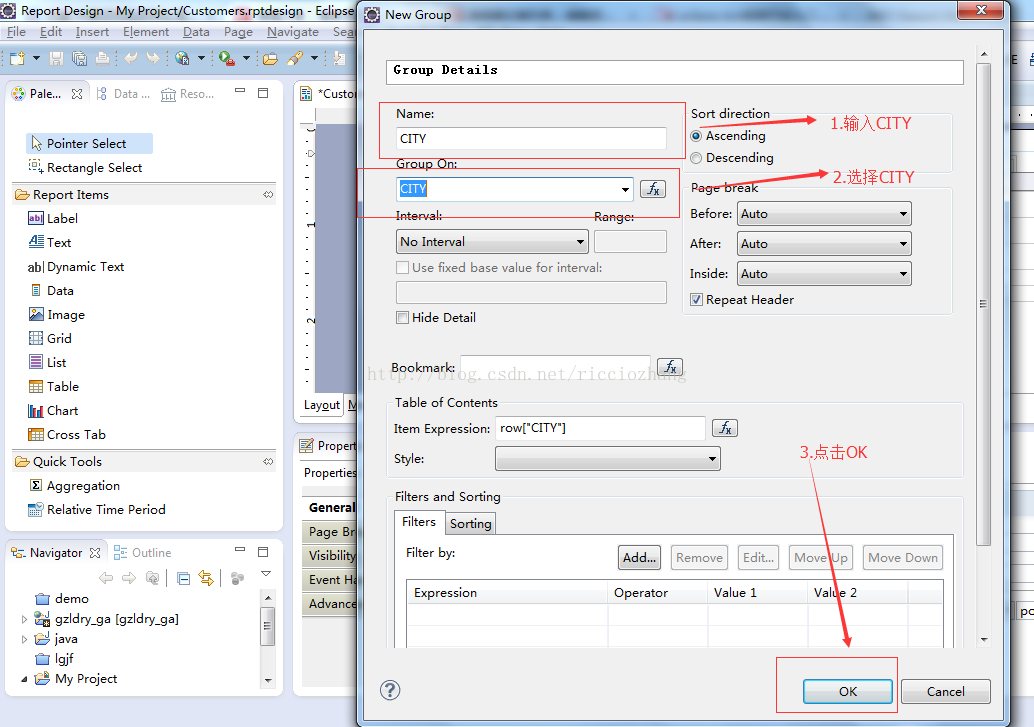Switch to the Outline tab
Screen dimensions: 1034x727
pyautogui.click(x=142, y=553)
